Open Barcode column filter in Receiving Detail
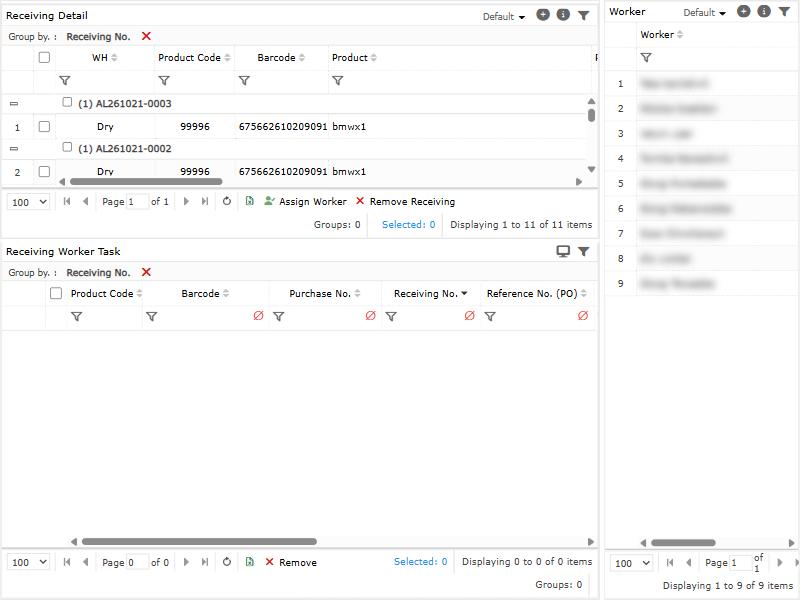This screenshot has height=600, width=800. (x=244, y=81)
